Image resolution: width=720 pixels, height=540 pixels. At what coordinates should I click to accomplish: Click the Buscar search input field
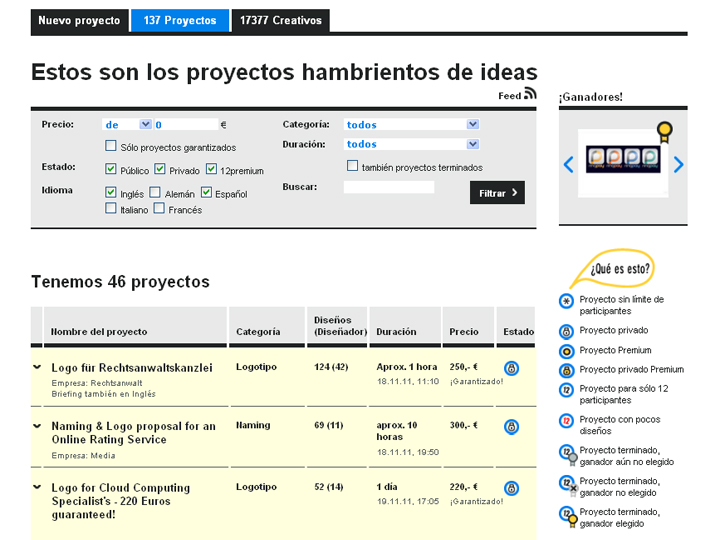pyautogui.click(x=388, y=187)
